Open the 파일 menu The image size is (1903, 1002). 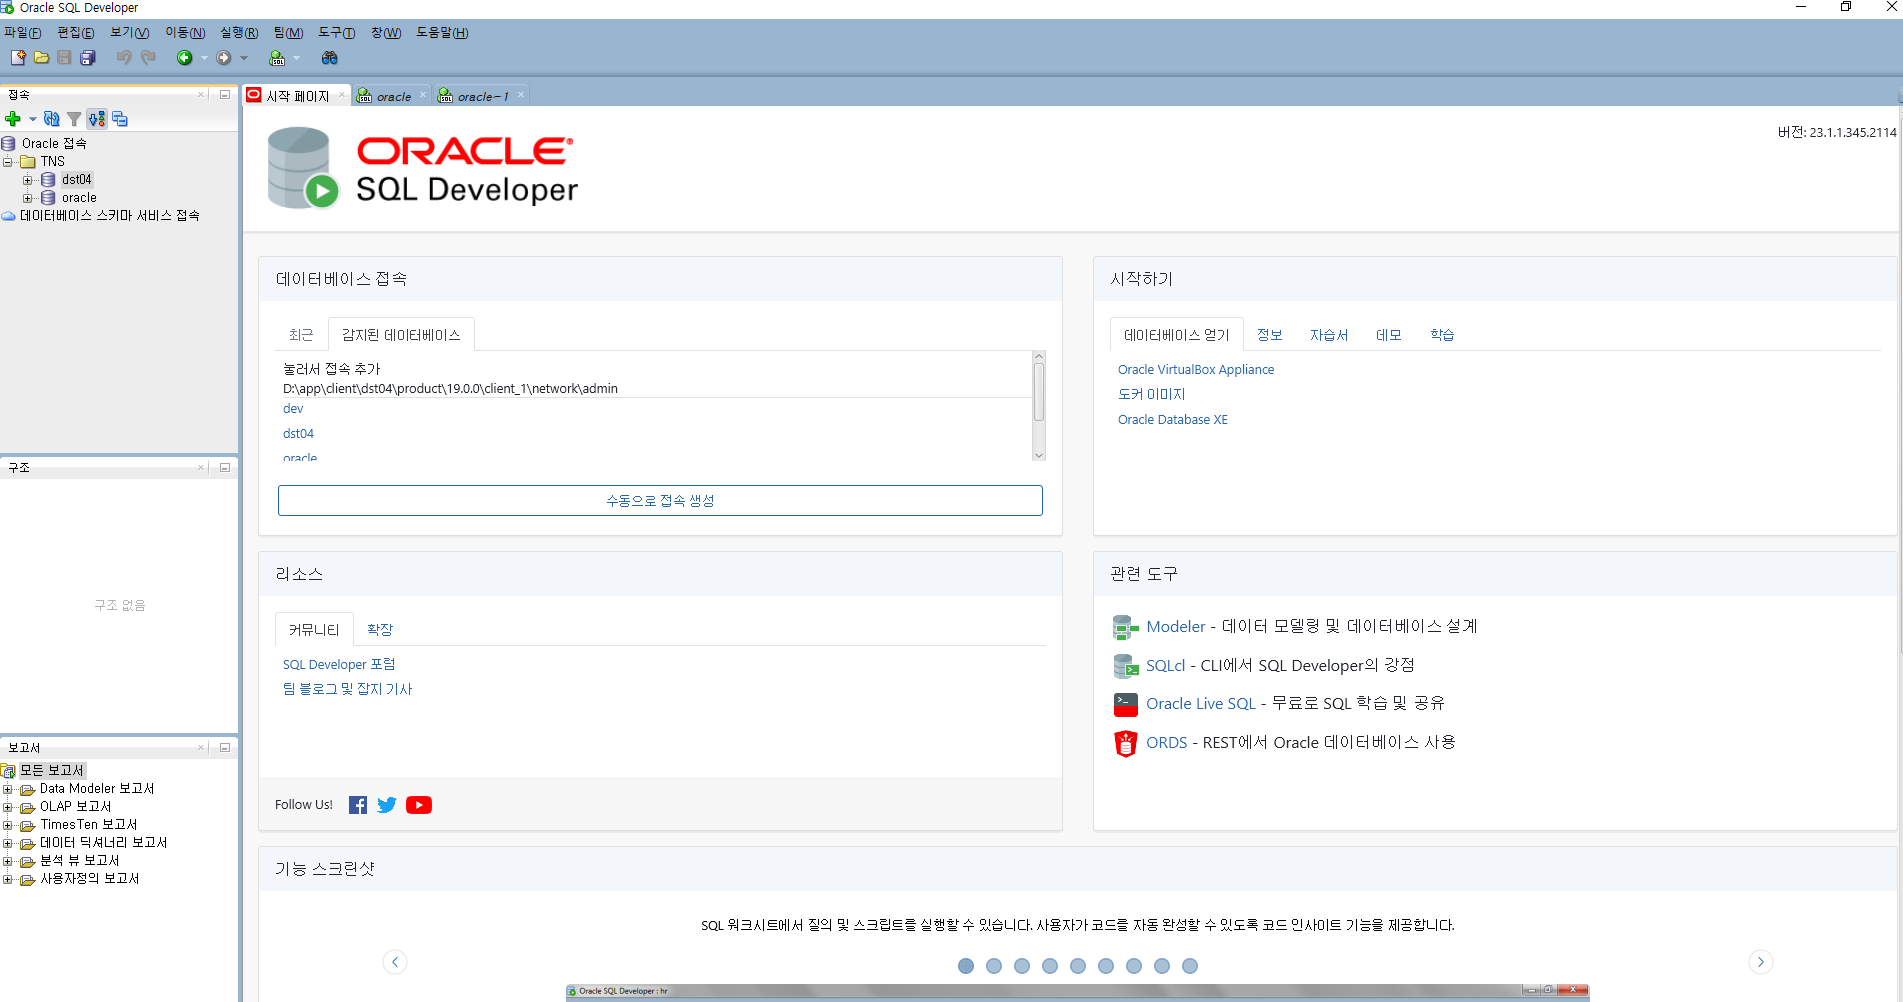pos(23,33)
